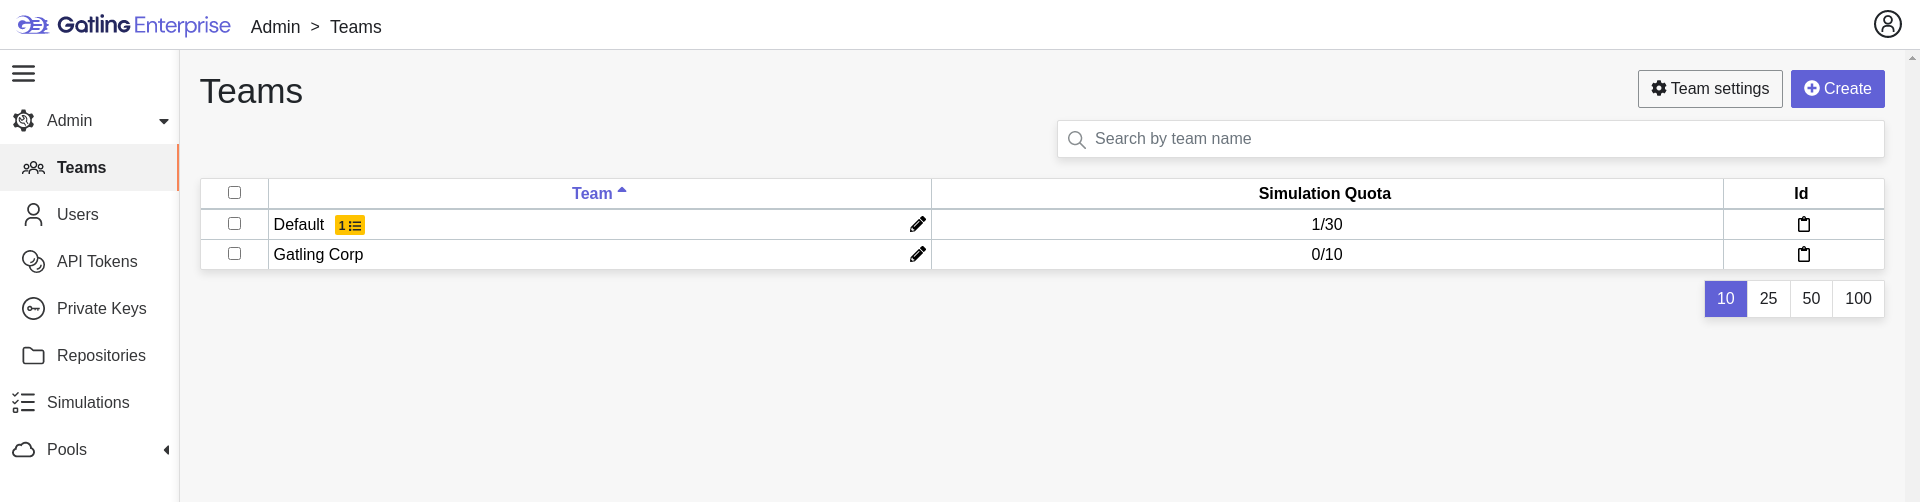Collapse the Admin section arrow
This screenshot has height=502, width=1920.
click(x=164, y=122)
